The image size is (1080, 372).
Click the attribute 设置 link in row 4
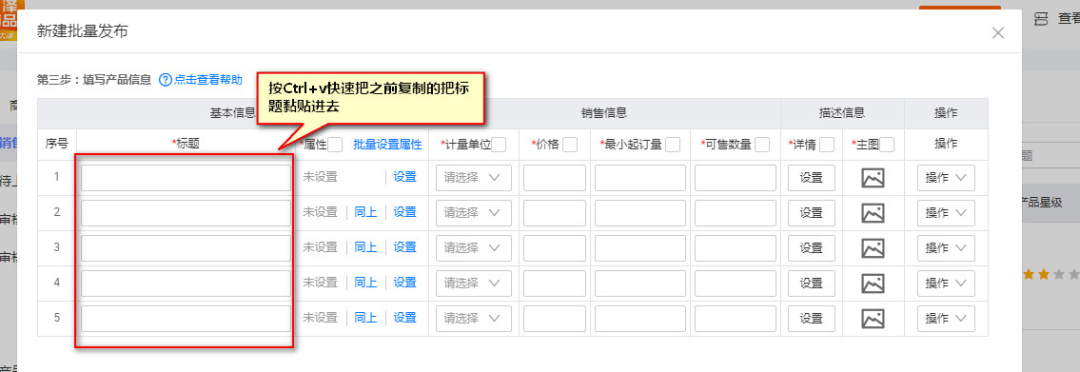[405, 282]
